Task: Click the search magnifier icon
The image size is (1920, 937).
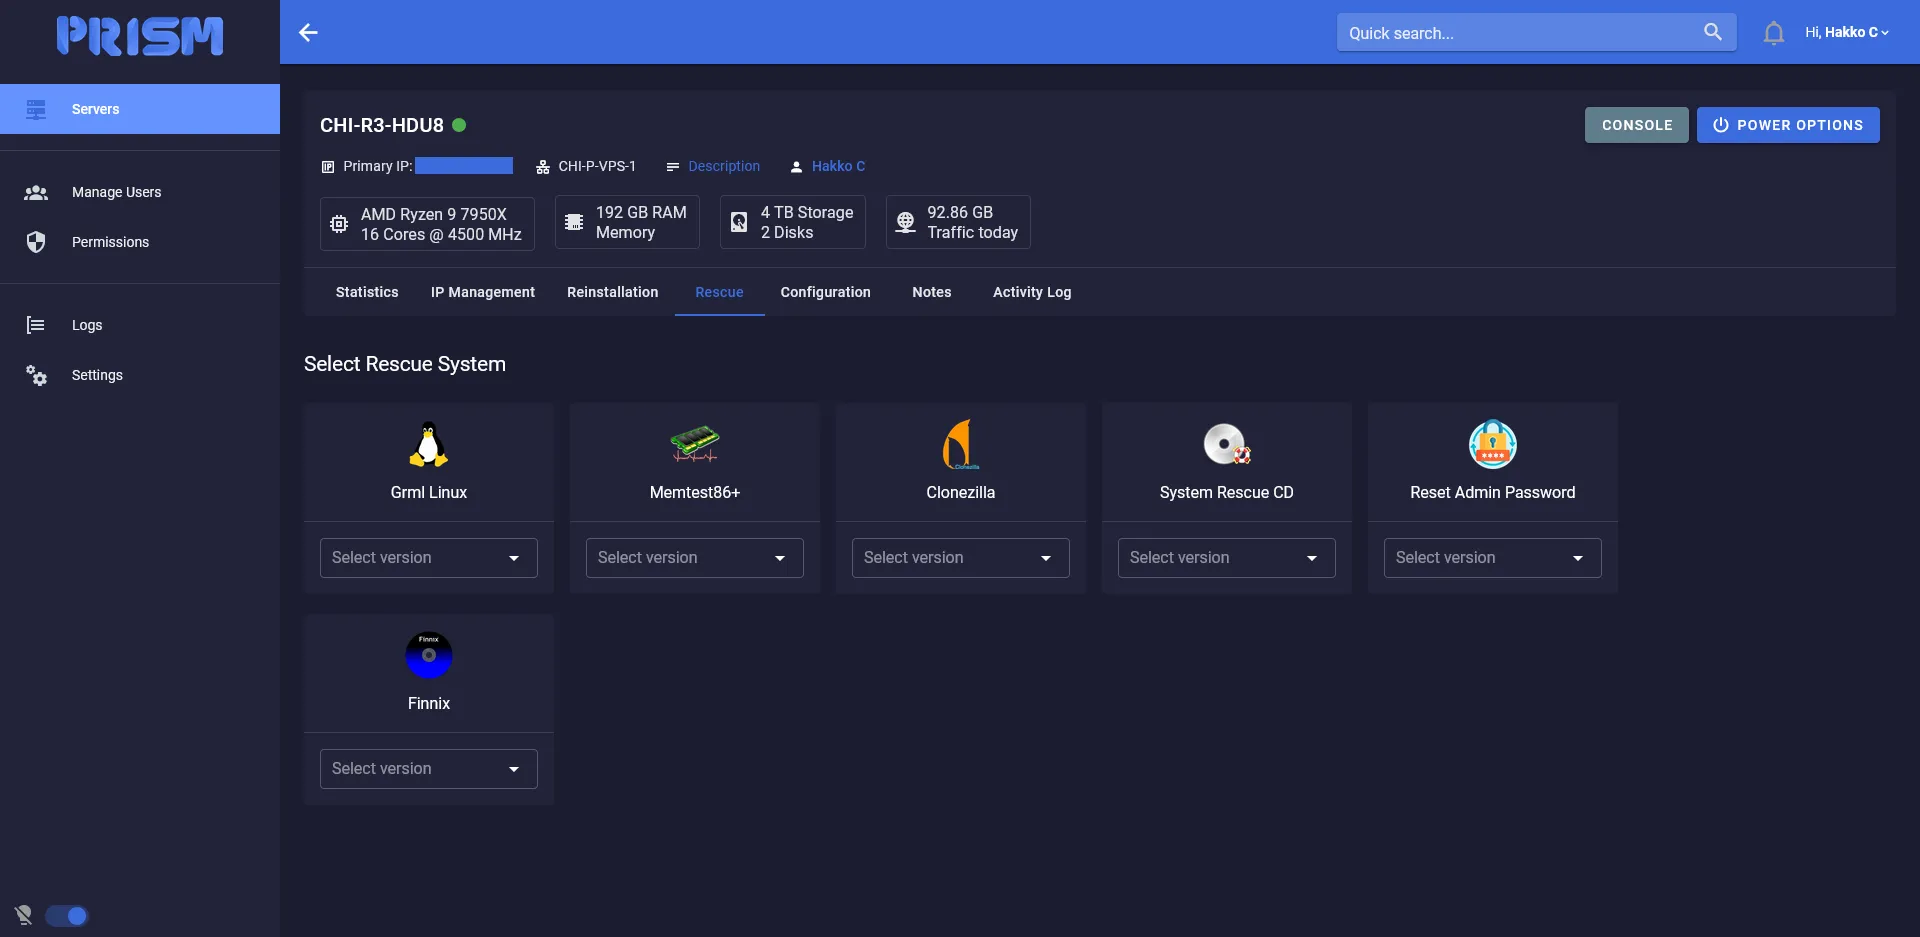Action: coord(1712,32)
